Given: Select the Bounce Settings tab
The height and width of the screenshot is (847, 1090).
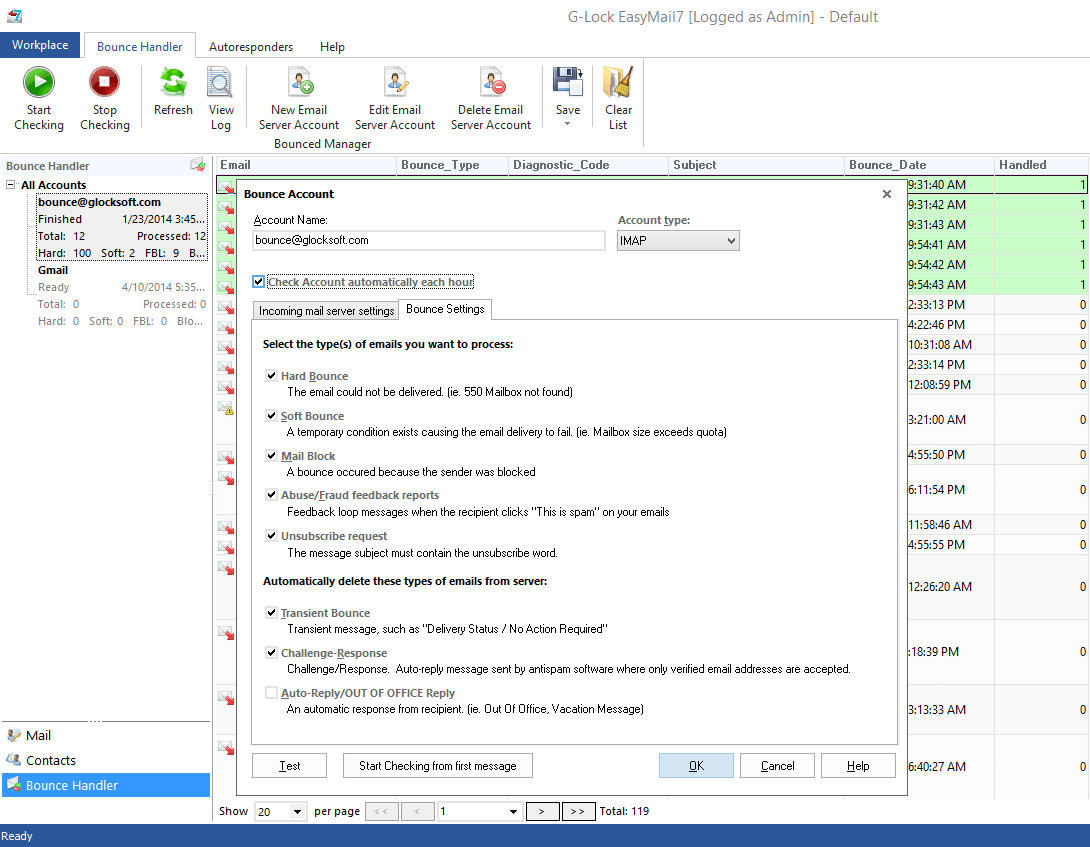Looking at the screenshot, I should click(445, 309).
